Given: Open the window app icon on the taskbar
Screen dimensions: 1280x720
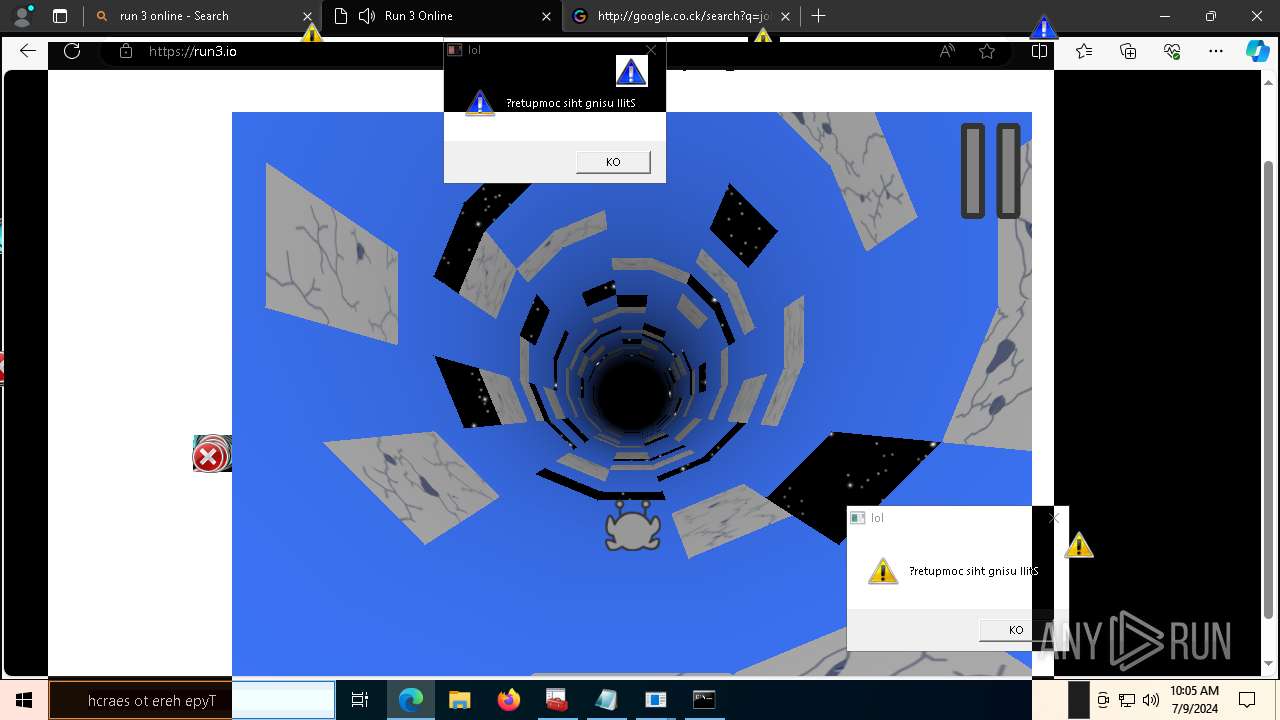Looking at the screenshot, I should [655, 700].
